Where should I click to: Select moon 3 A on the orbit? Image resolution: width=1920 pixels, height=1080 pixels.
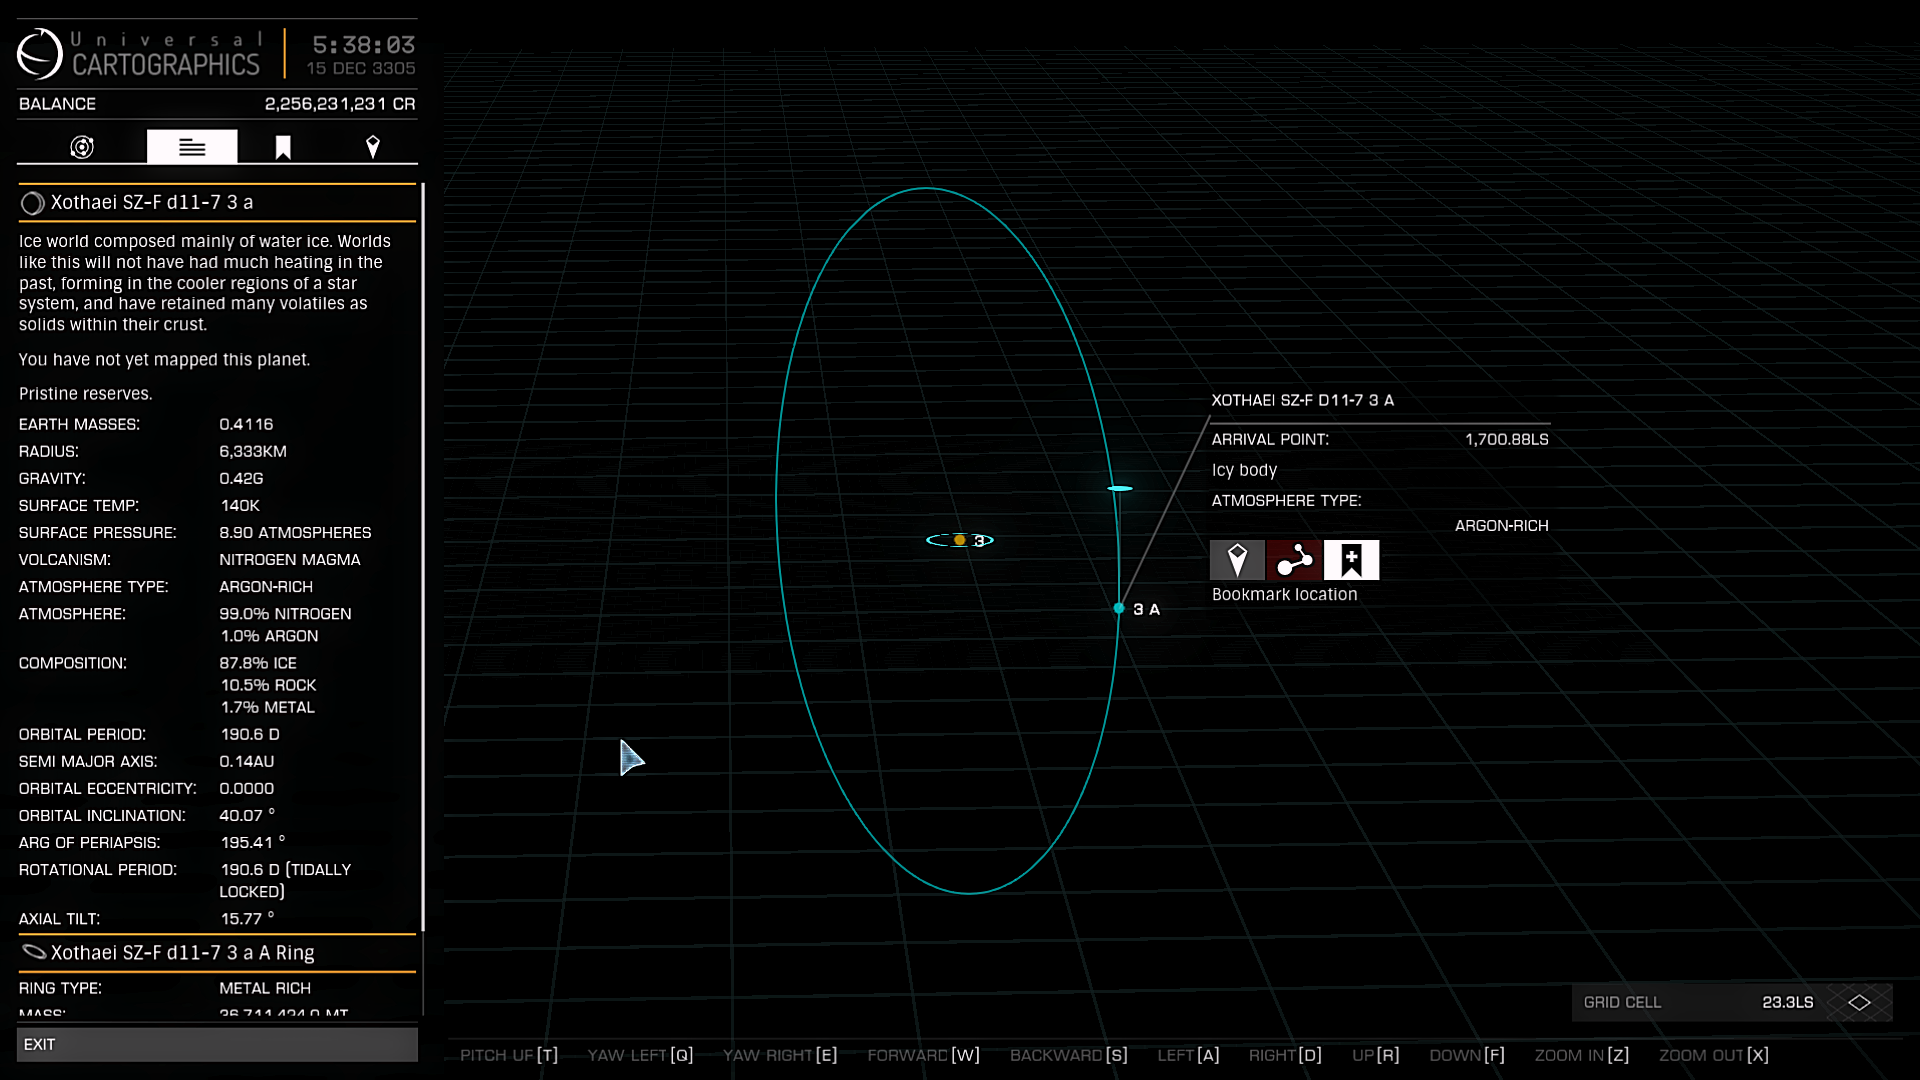(x=1119, y=608)
